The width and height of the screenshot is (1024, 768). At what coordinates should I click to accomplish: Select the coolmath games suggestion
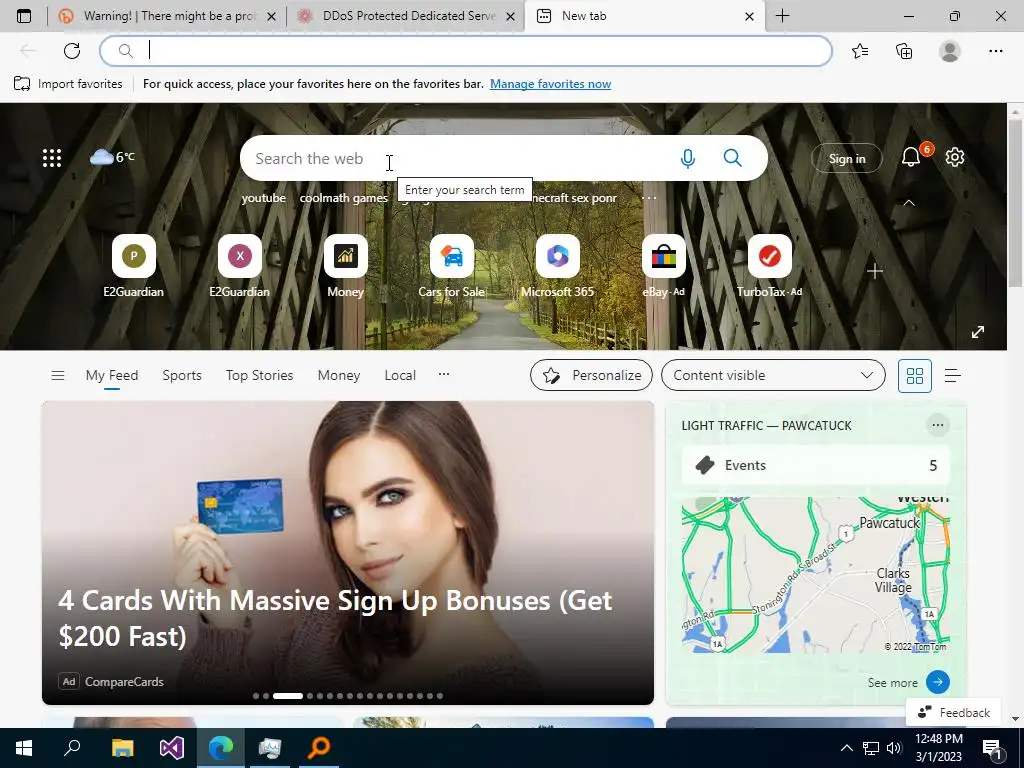pyautogui.click(x=344, y=198)
